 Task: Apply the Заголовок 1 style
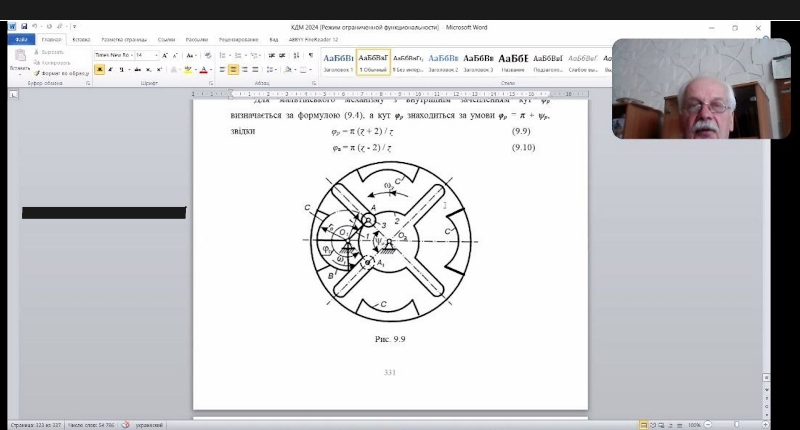click(x=338, y=62)
